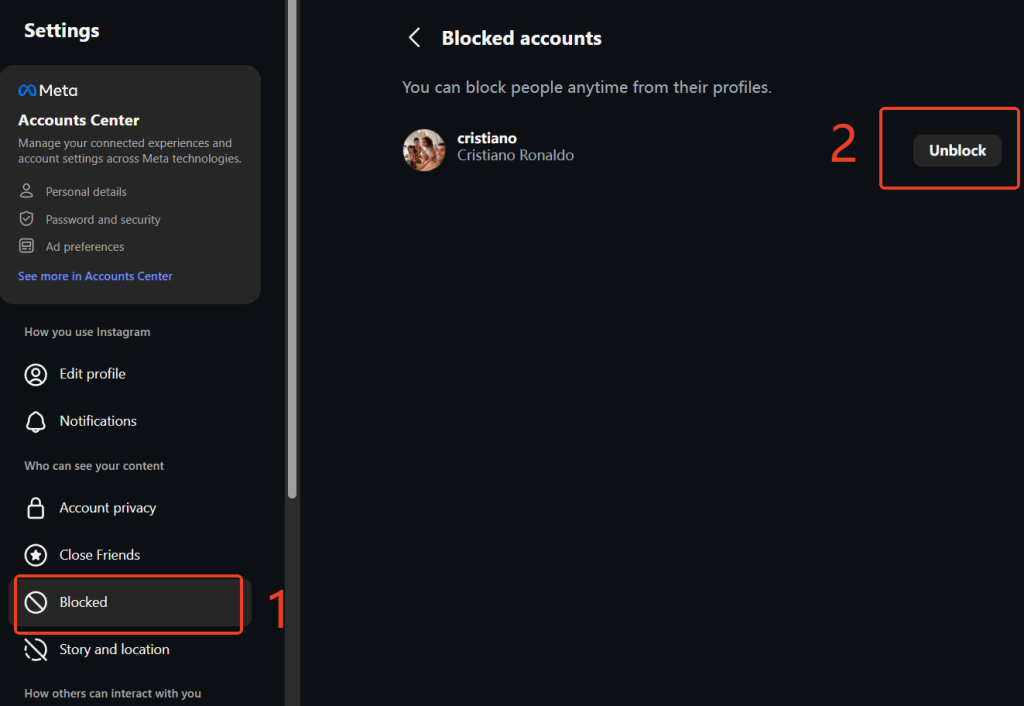Click the Cristiano Ronaldo display name
The width and height of the screenshot is (1024, 706).
pyautogui.click(x=515, y=155)
